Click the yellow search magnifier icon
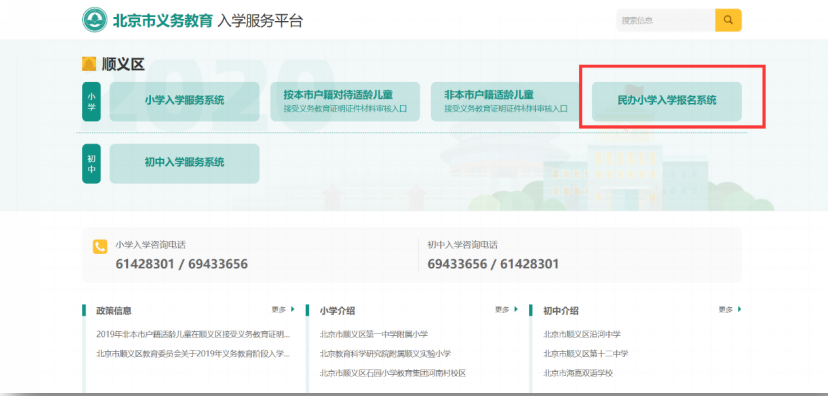The height and width of the screenshot is (396, 828). coord(728,20)
